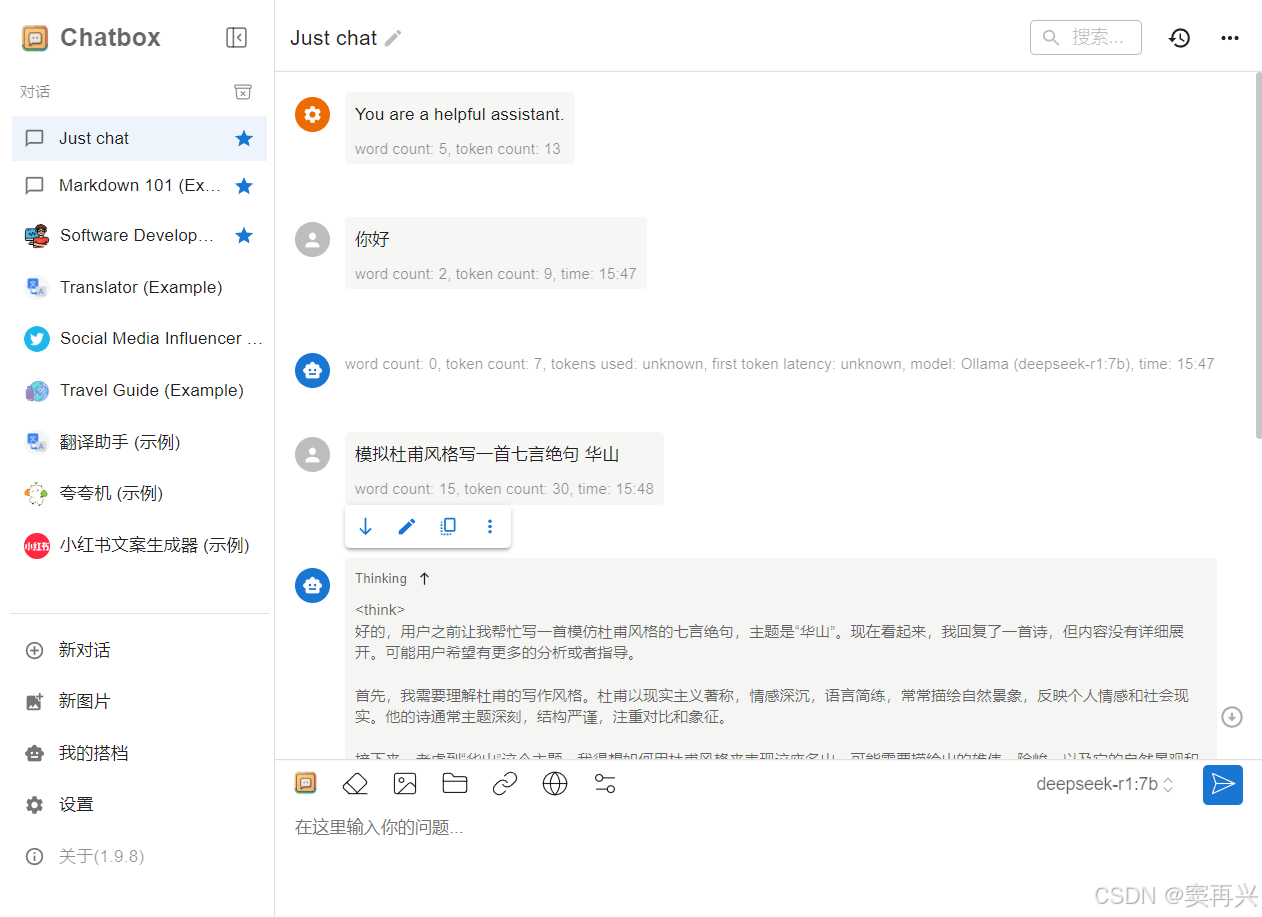
Task: Open the Travel Guide (Example) conversation
Action: pyautogui.click(x=139, y=390)
